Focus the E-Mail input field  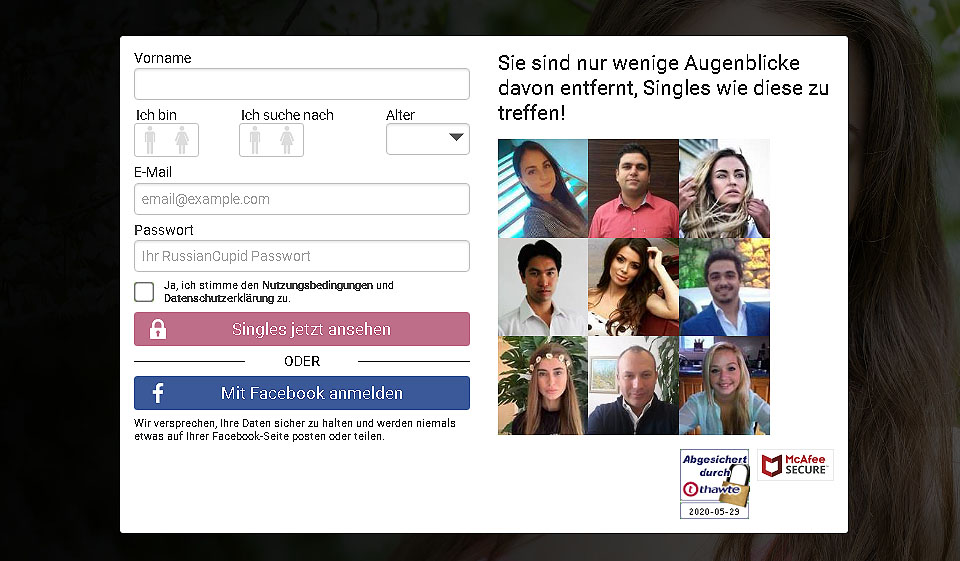click(x=302, y=199)
